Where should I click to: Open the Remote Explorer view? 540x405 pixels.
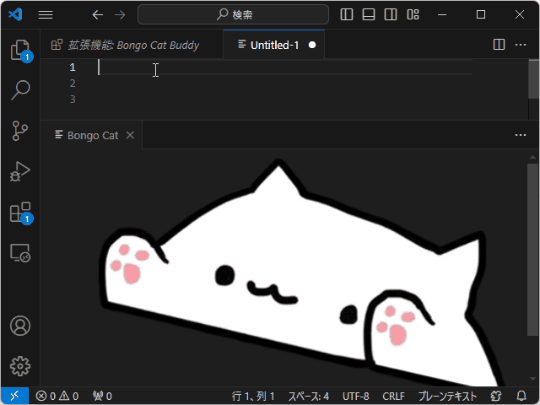click(21, 253)
